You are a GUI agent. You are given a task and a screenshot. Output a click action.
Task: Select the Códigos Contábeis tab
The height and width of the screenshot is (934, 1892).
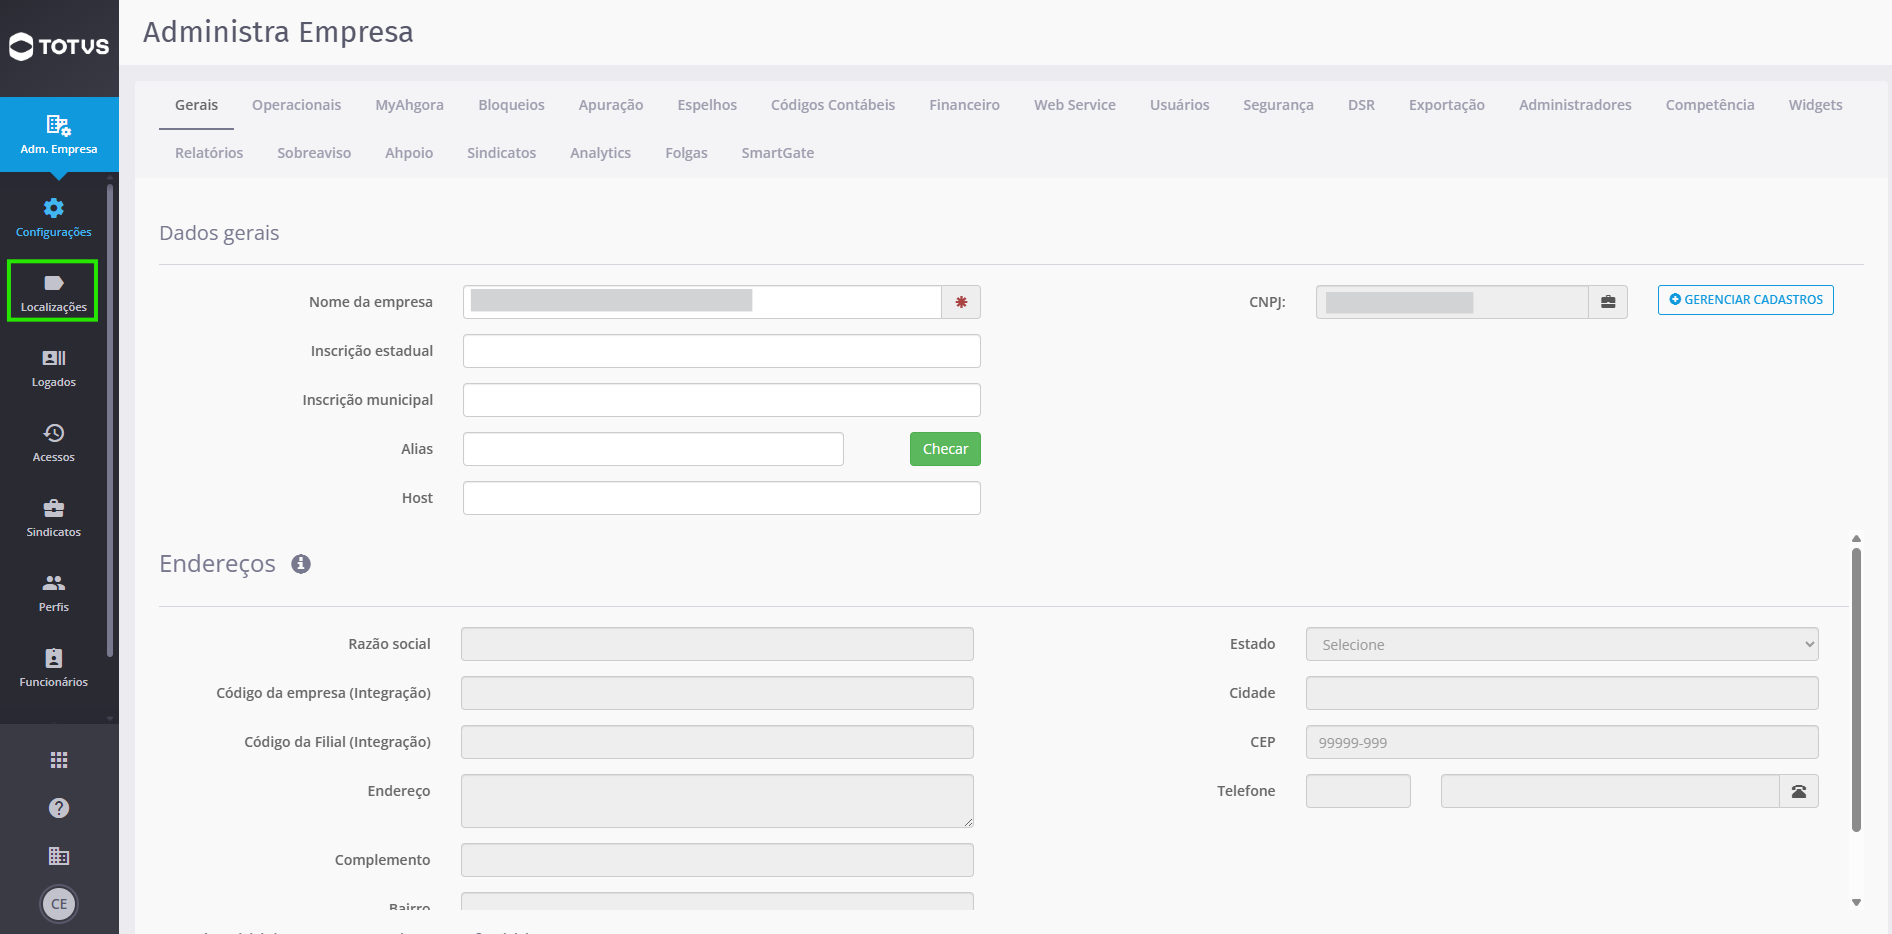point(833,105)
